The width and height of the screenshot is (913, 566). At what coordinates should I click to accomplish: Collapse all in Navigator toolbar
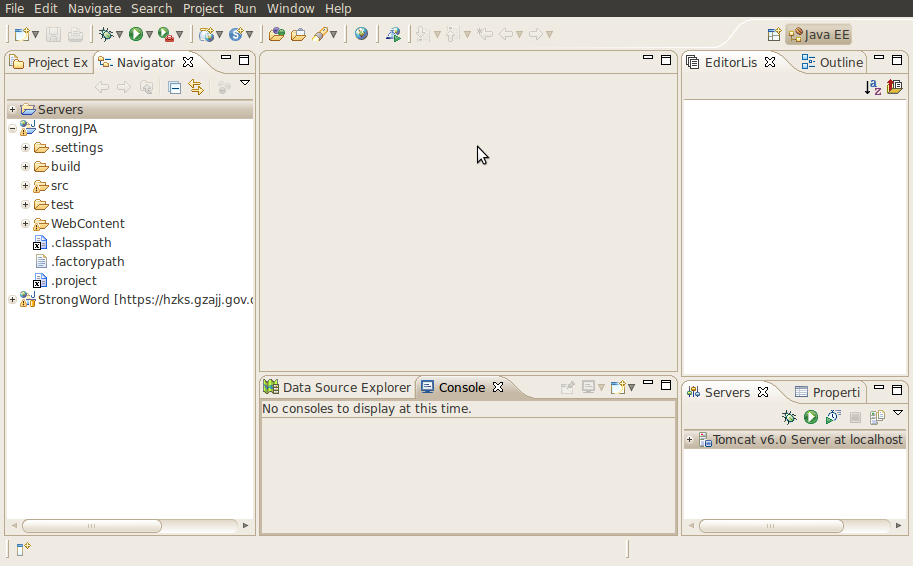tap(174, 87)
